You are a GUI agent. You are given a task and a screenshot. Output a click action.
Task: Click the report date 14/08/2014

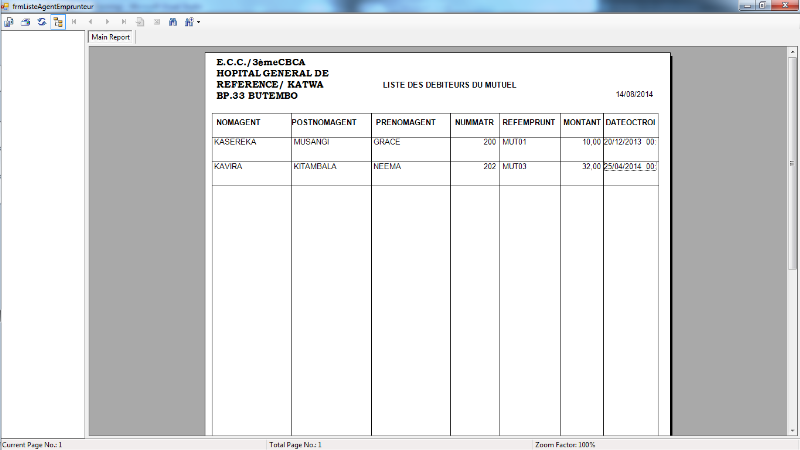point(634,94)
